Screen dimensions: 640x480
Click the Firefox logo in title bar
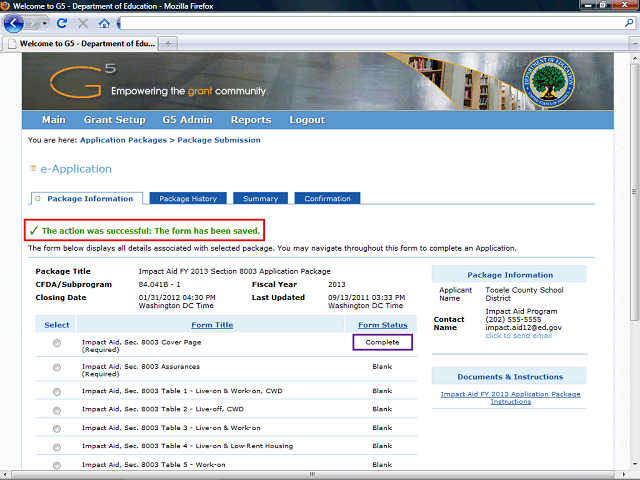5,6
